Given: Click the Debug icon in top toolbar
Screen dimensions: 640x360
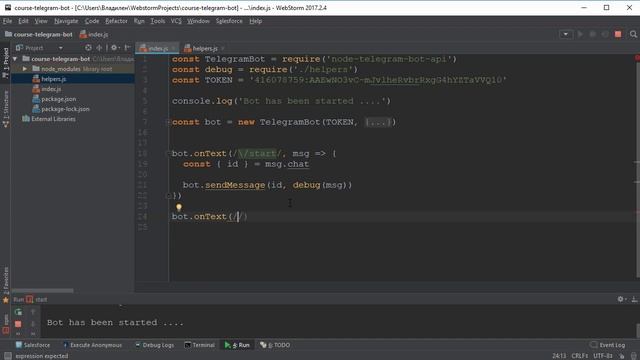Looking at the screenshot, I should click(592, 34).
